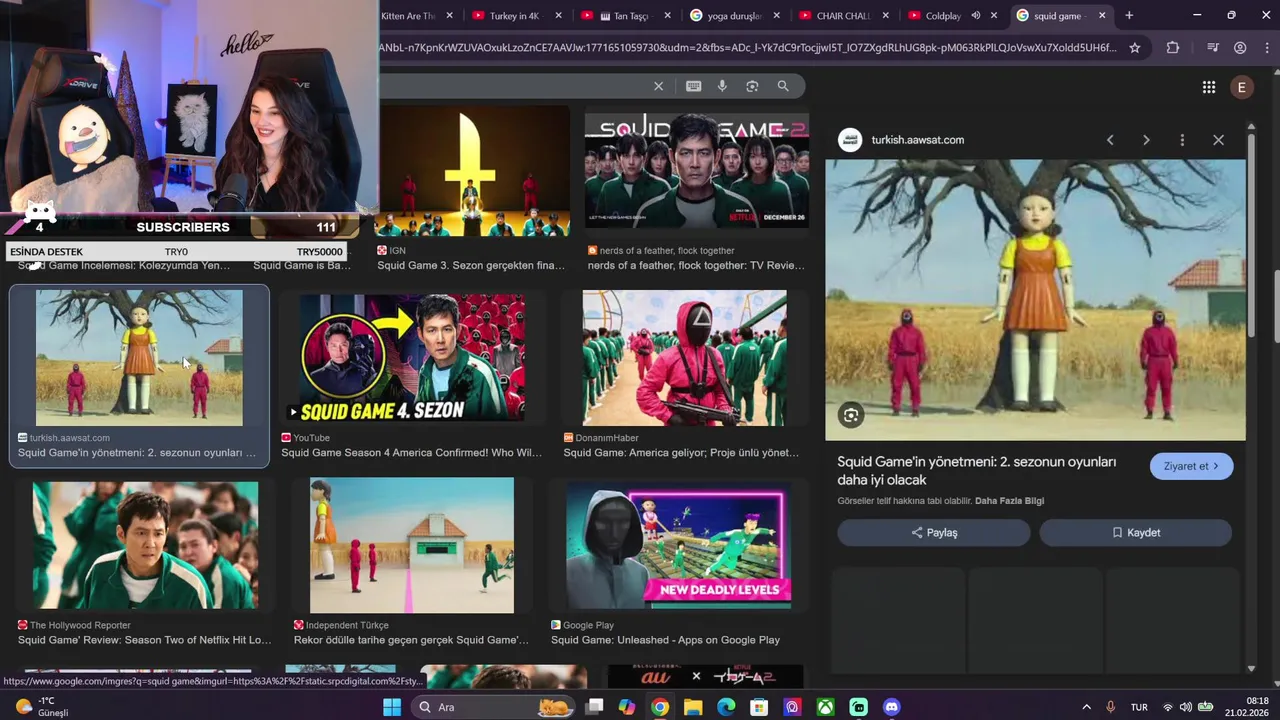Screen dimensions: 1280x720
Task: Open the Squid Game Unleashed Google Play thumbnail
Action: point(679,545)
